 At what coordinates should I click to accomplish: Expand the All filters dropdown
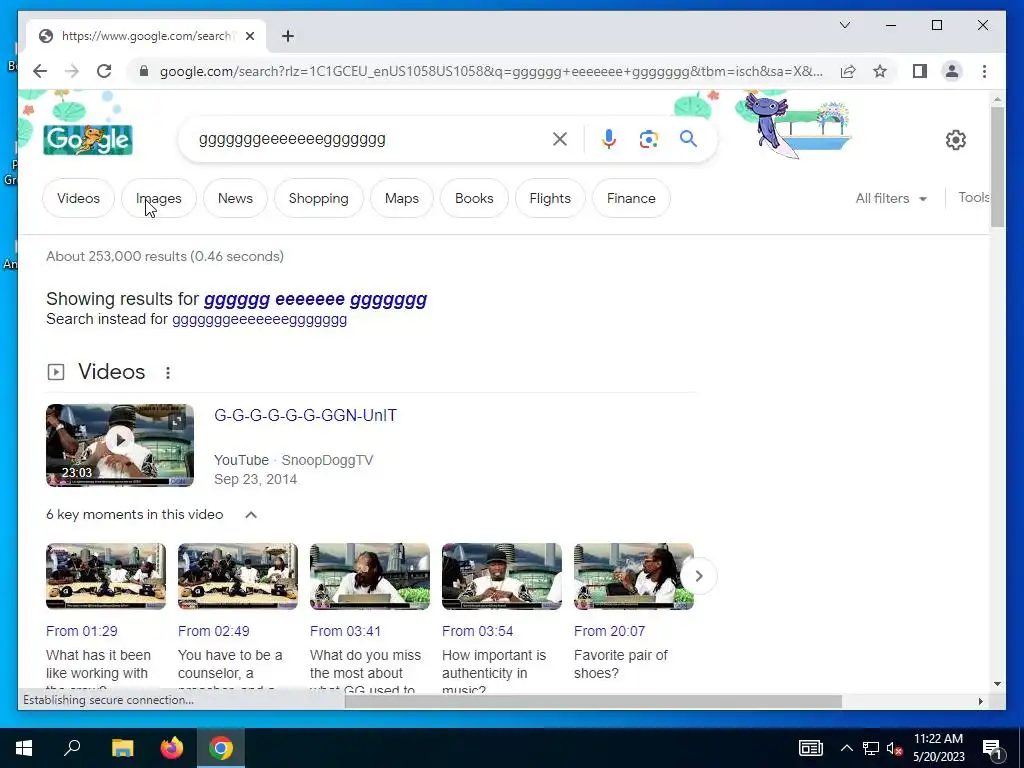pos(891,198)
